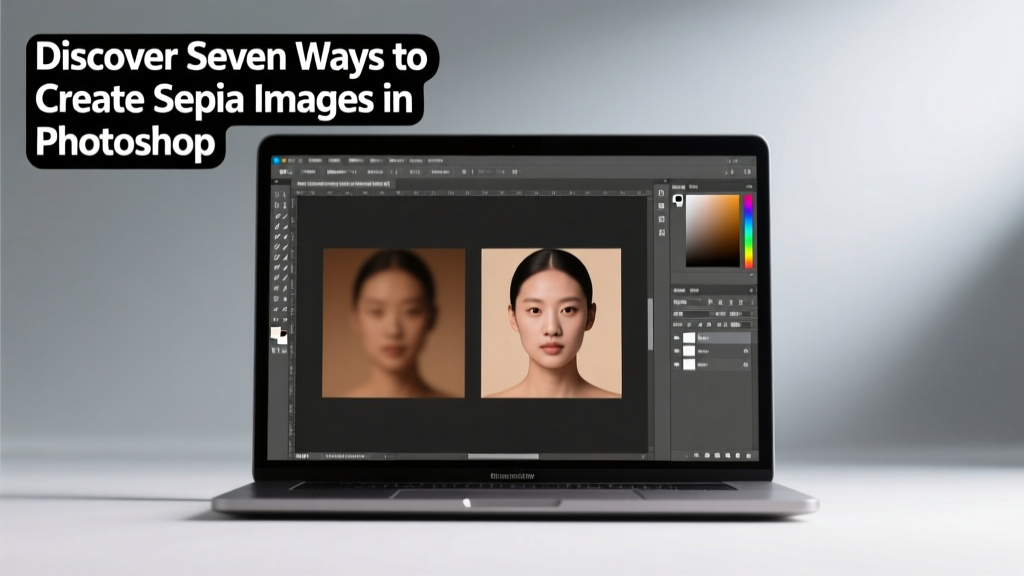Select the bottom layer thumbnail
This screenshot has height=576, width=1024.
point(689,364)
